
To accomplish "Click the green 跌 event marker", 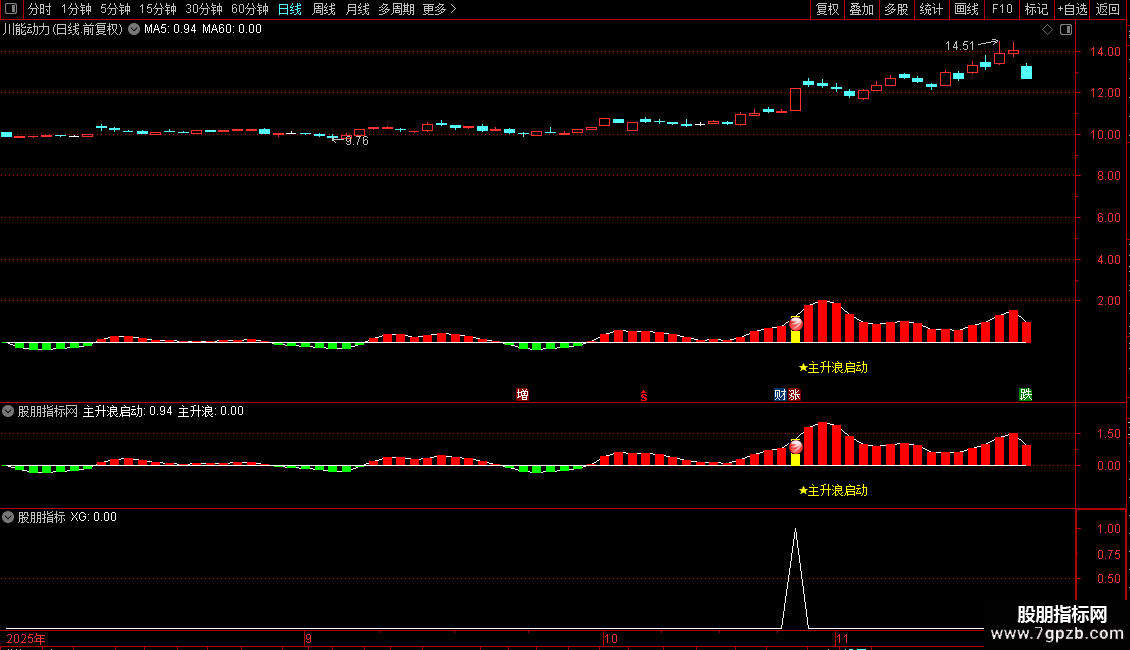I will point(1026,394).
